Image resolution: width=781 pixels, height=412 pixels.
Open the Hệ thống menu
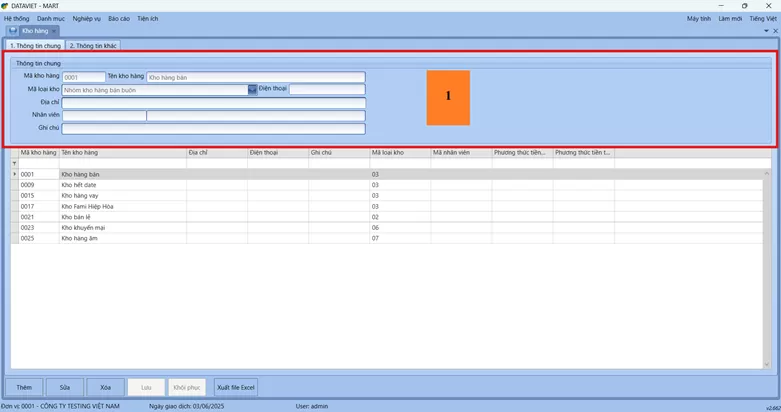pos(16,18)
